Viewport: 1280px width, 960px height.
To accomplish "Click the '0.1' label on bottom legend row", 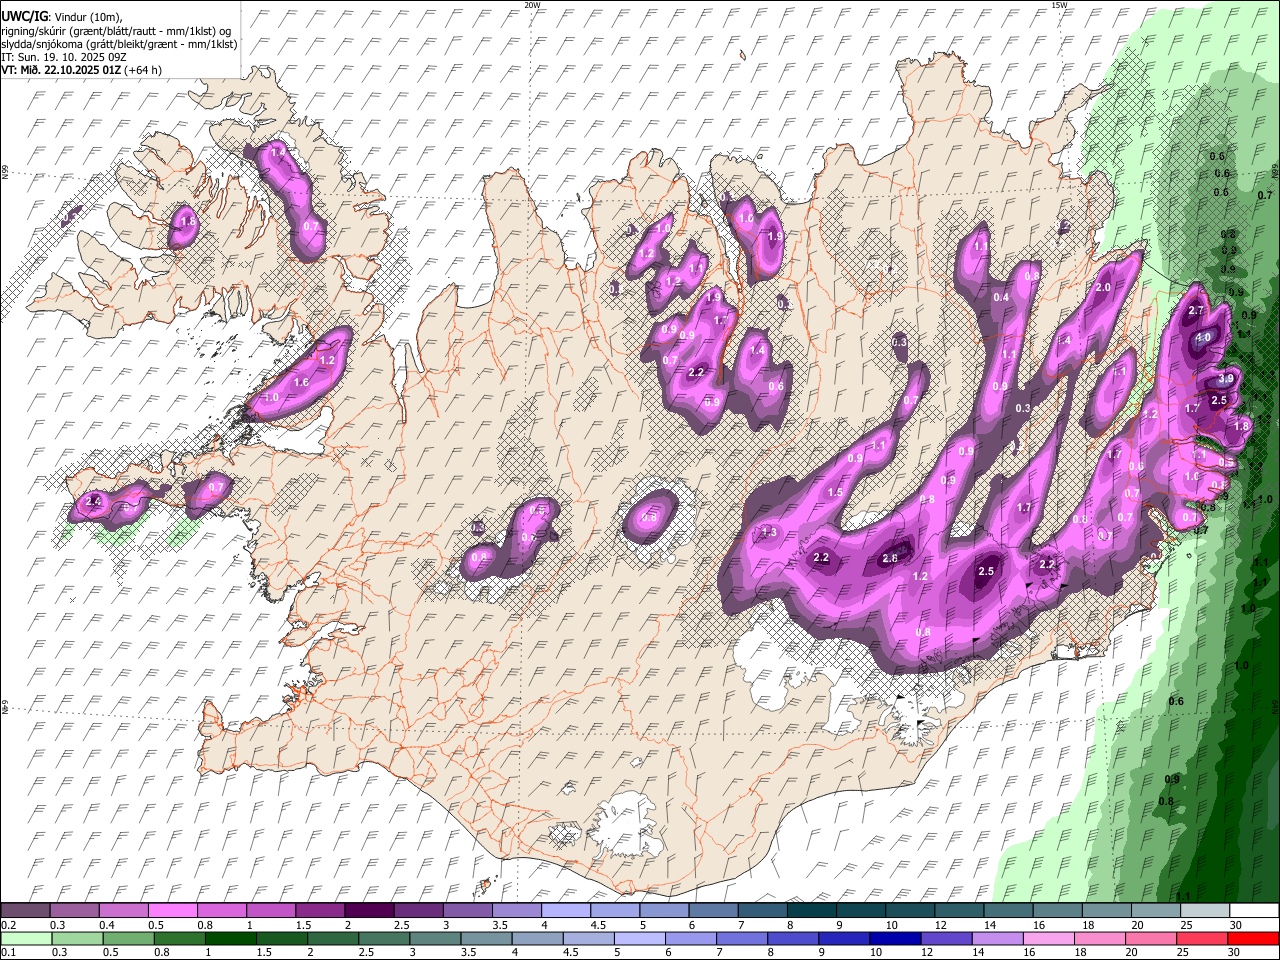I will click(x=7, y=953).
